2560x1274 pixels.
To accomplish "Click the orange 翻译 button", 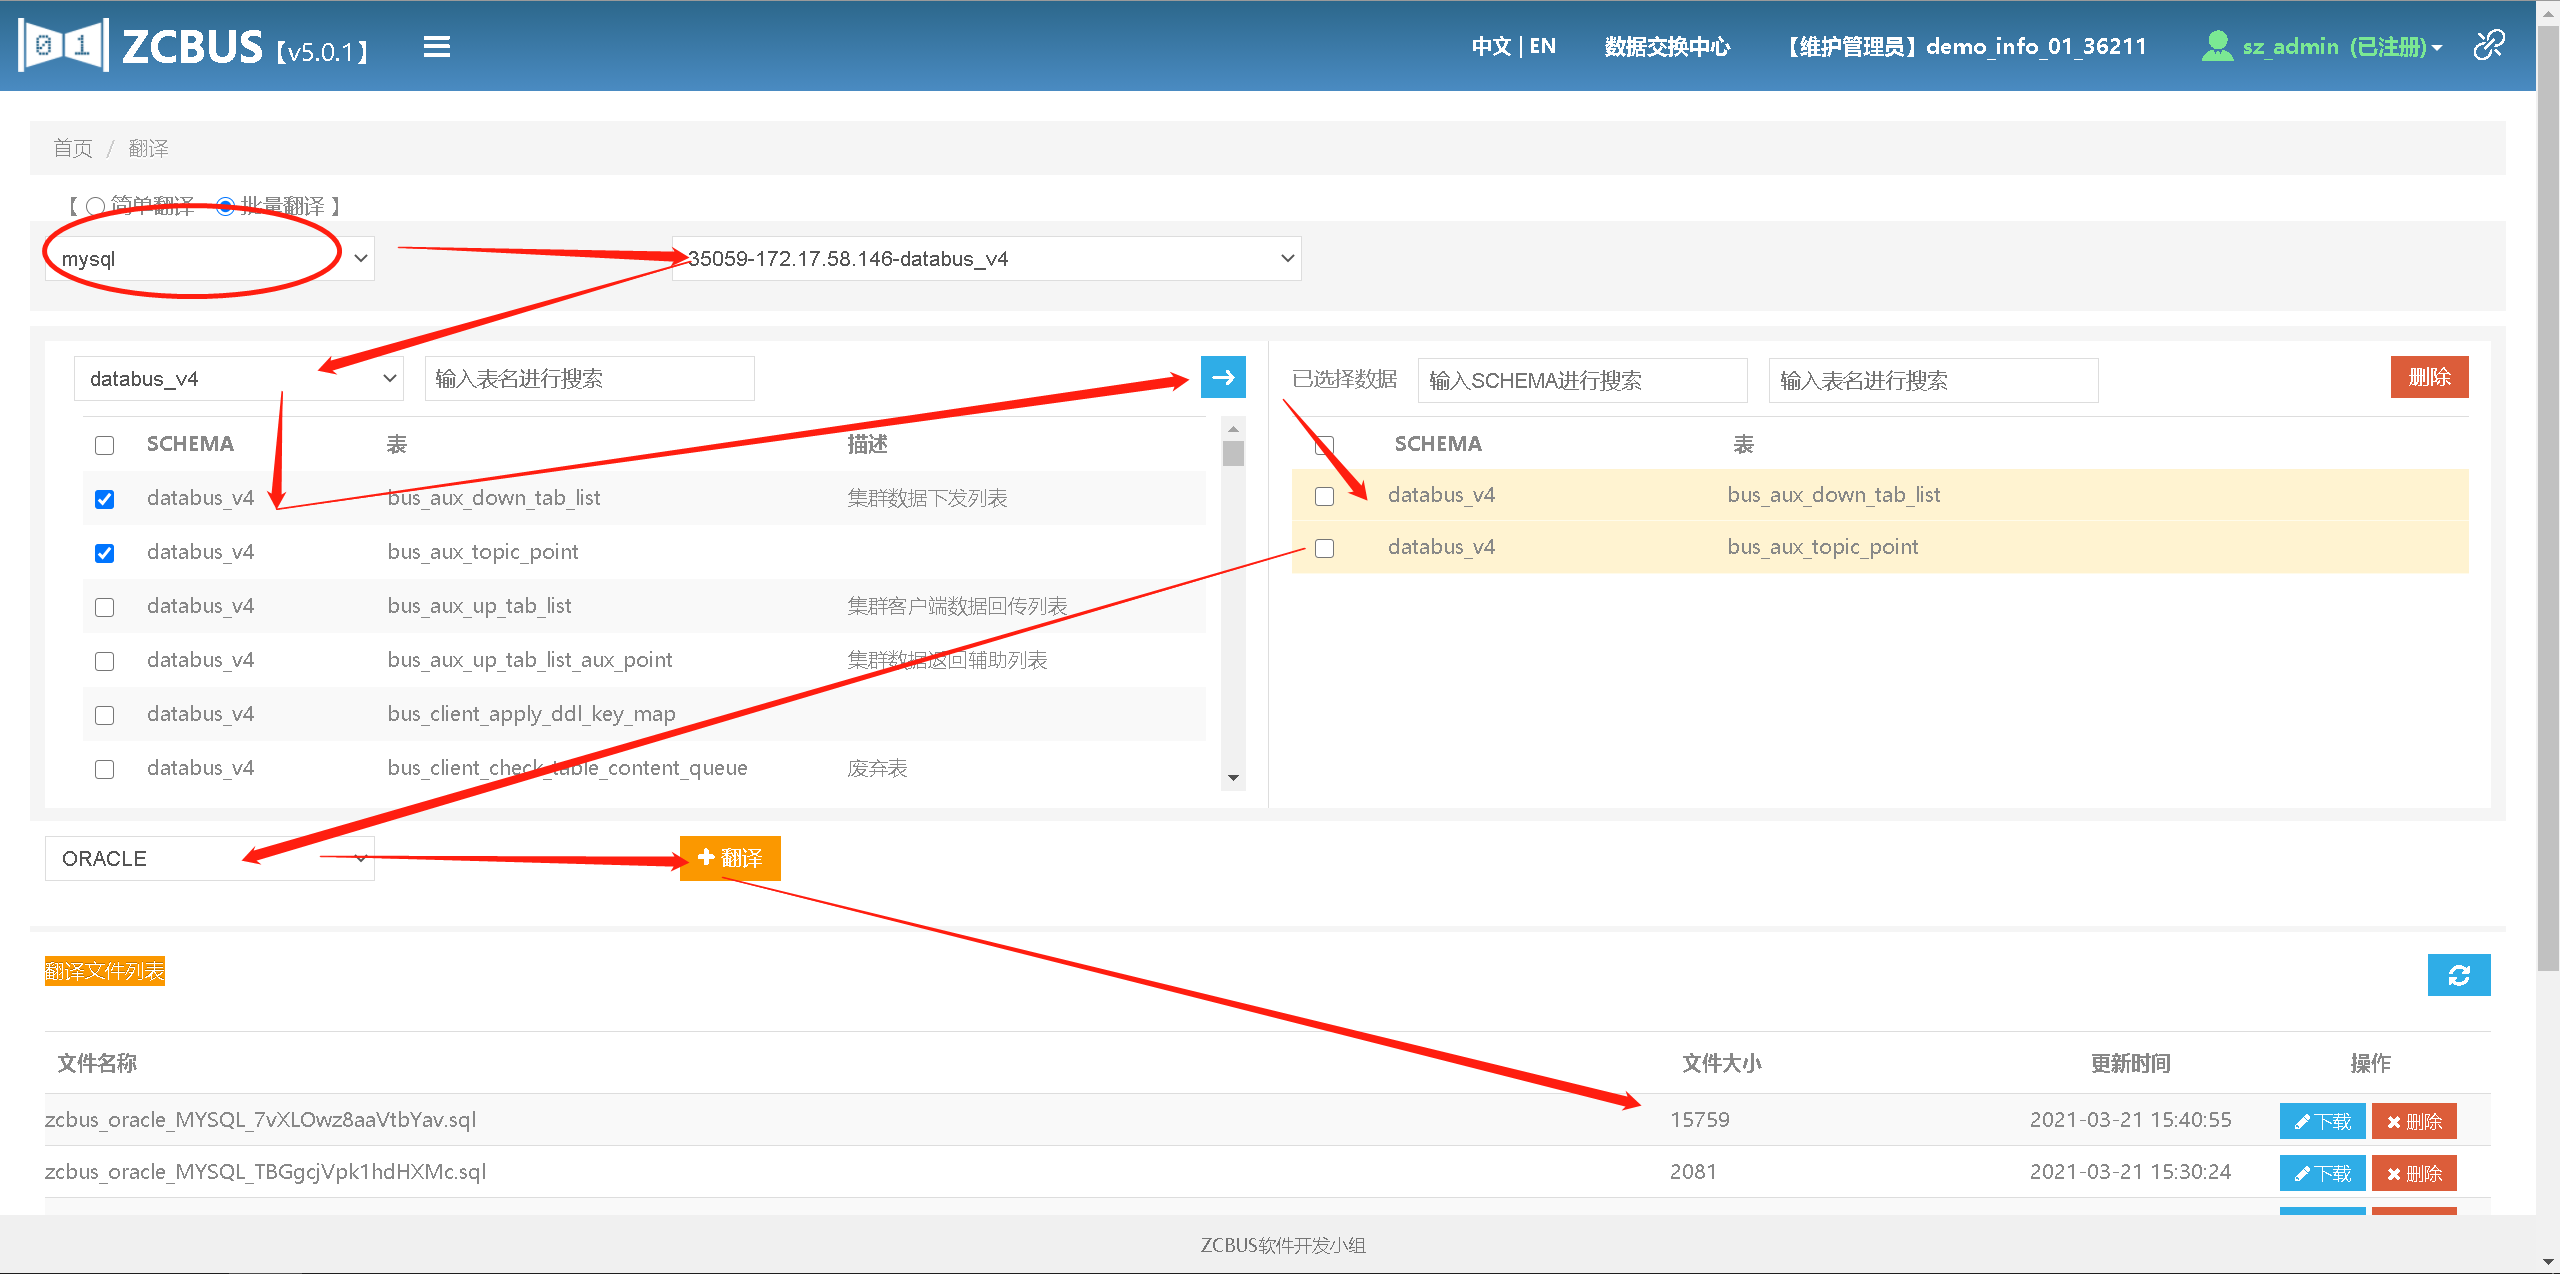I will click(730, 858).
